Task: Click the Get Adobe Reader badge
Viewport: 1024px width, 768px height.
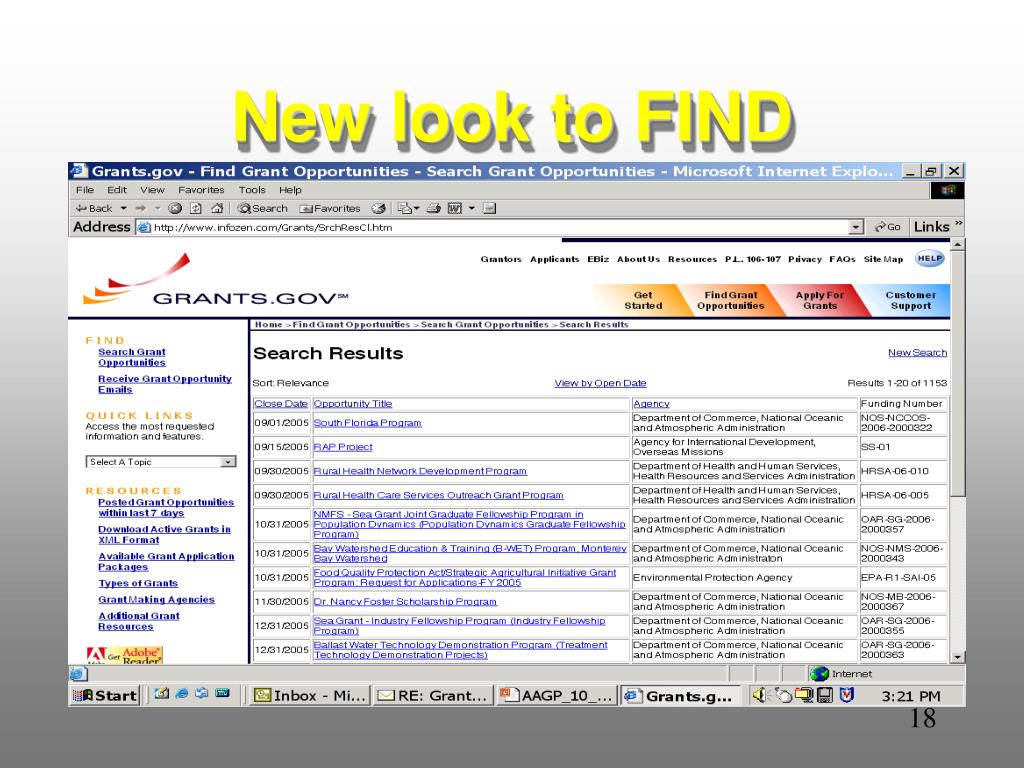Action: click(x=124, y=655)
